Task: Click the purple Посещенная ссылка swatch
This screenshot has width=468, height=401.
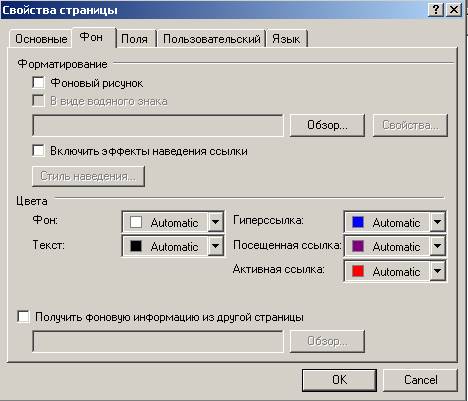Action: click(x=358, y=246)
